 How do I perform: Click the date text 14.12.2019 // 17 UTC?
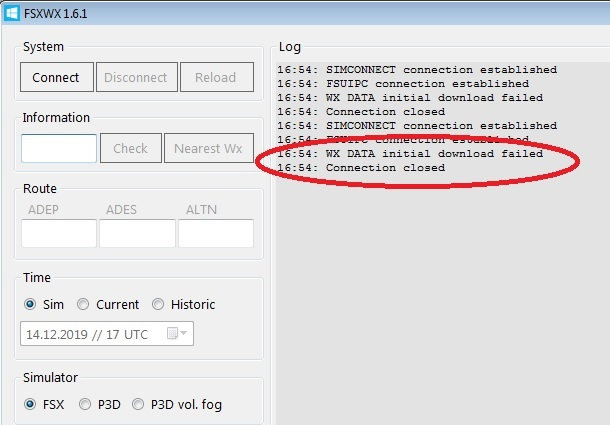click(x=87, y=334)
